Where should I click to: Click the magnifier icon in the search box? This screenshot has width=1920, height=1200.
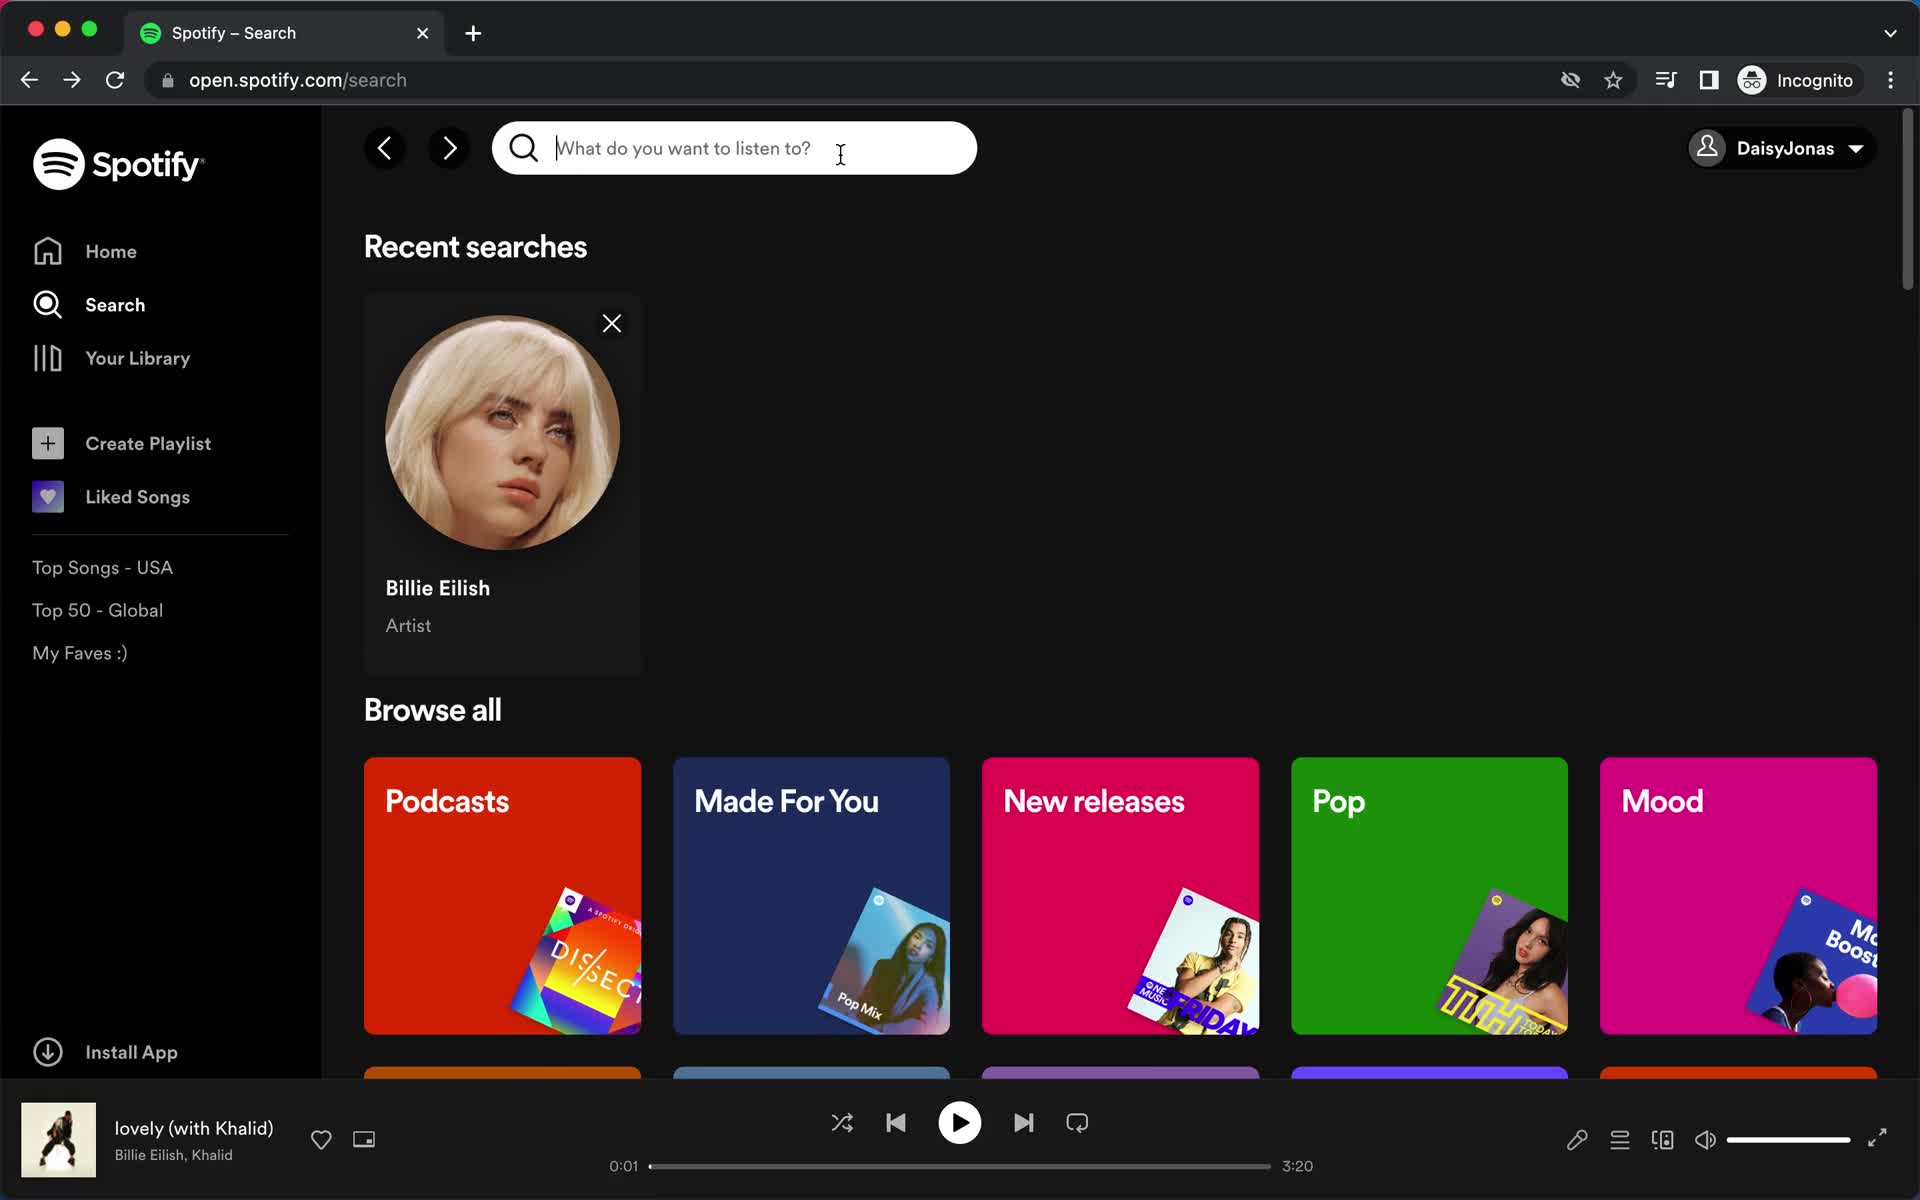(x=523, y=148)
